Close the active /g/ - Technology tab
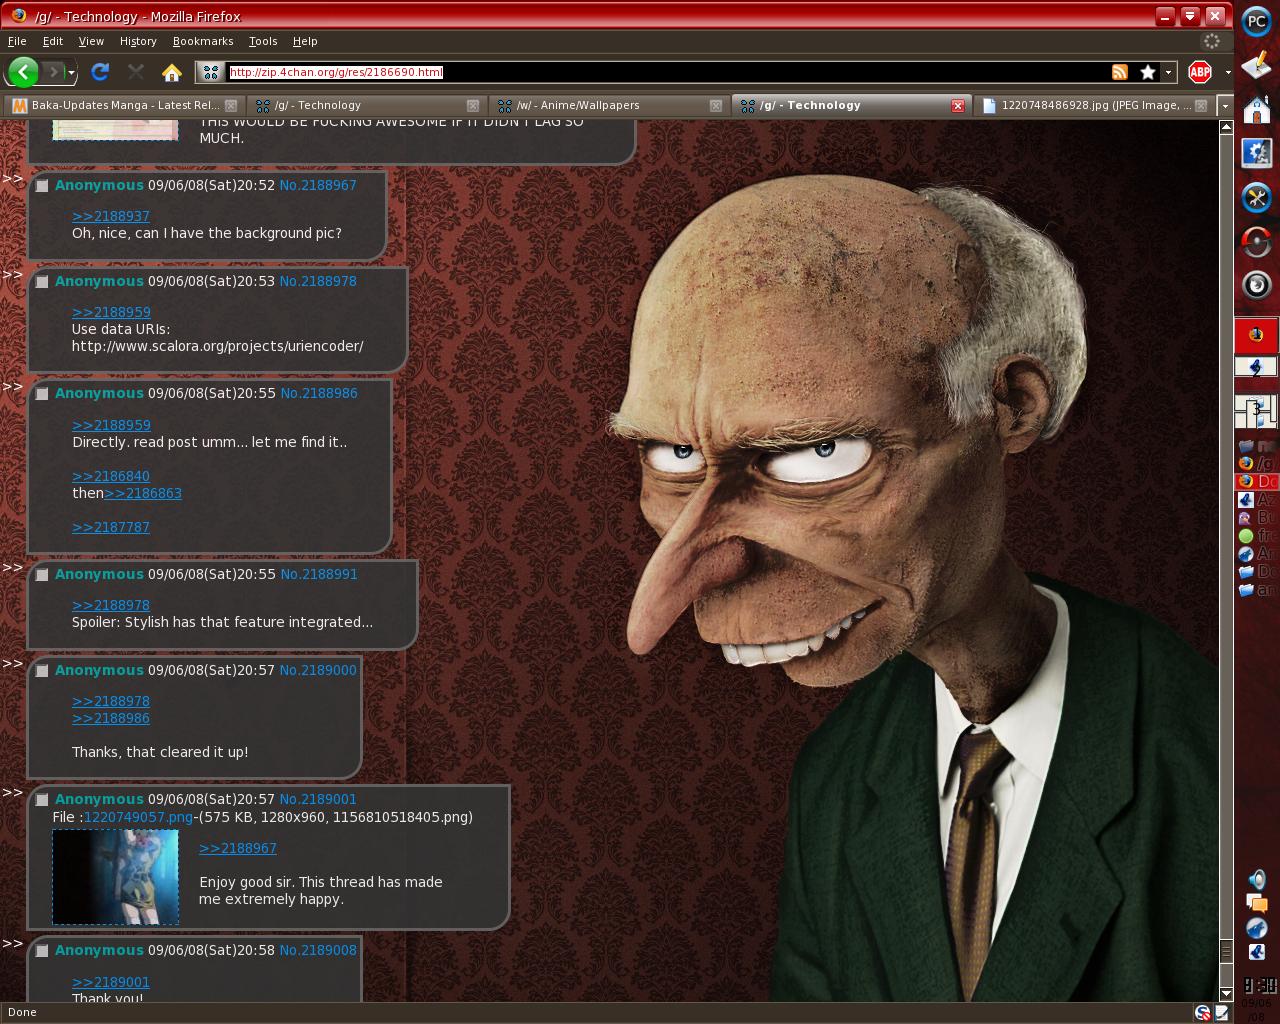 [958, 105]
